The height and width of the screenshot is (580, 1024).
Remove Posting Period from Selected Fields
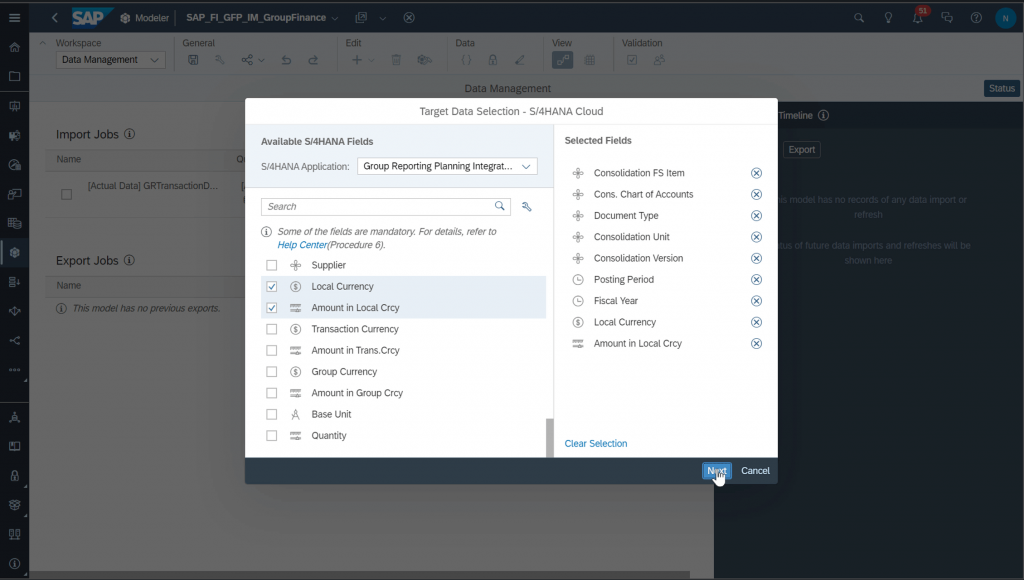coord(756,280)
